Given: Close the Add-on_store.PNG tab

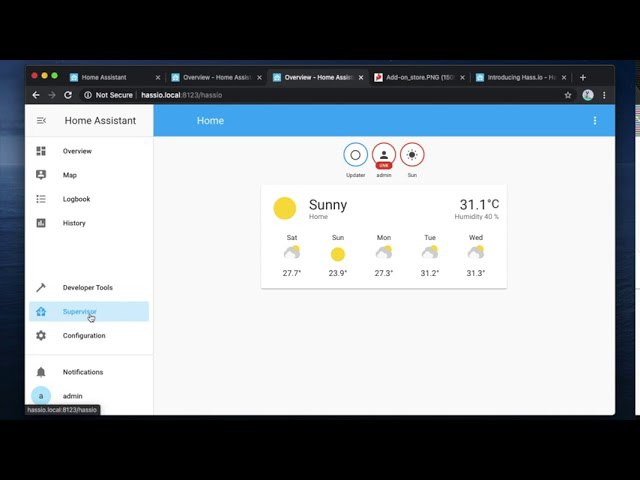Looking at the screenshot, I should tap(462, 77).
